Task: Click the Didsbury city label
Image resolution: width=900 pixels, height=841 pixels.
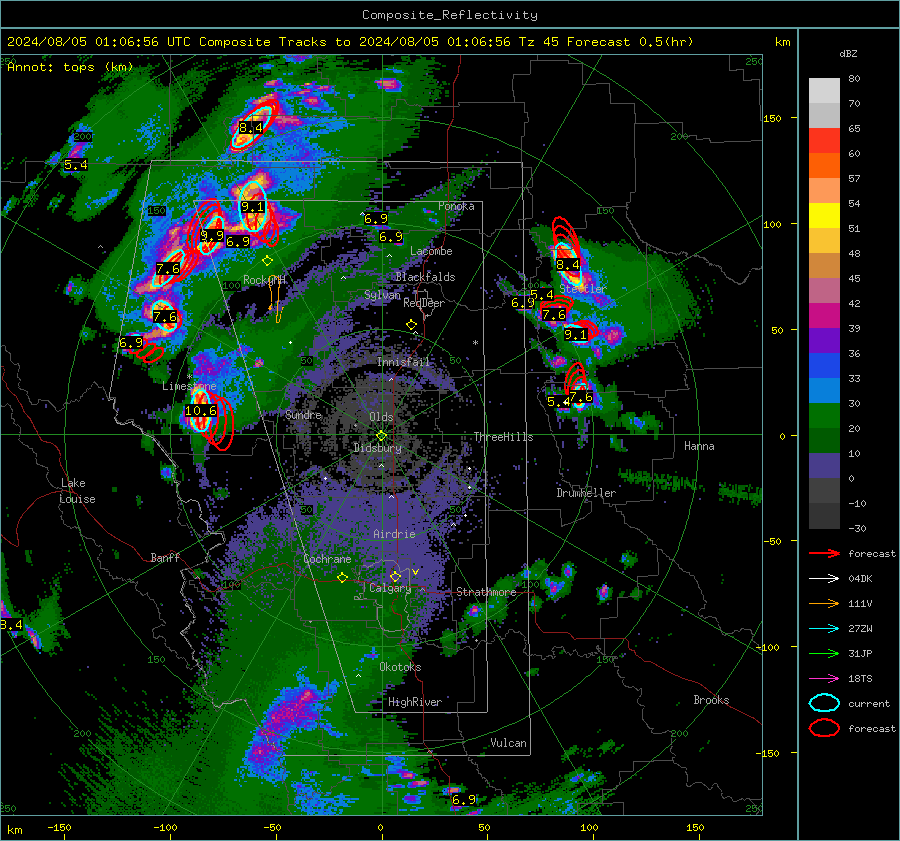Action: 378,448
